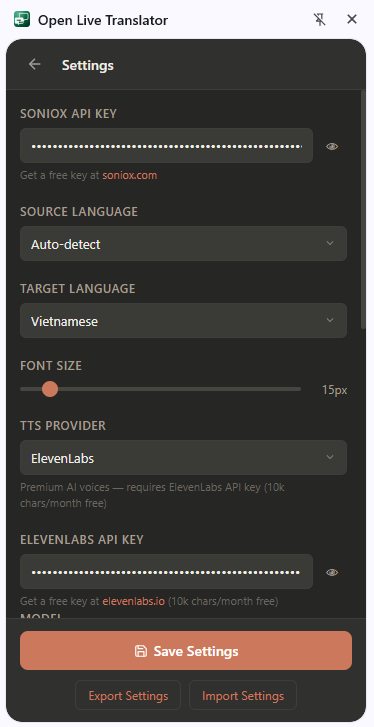Open the elevenlabs.io link
Viewport: 374px width, 727px height.
pyautogui.click(x=133, y=601)
